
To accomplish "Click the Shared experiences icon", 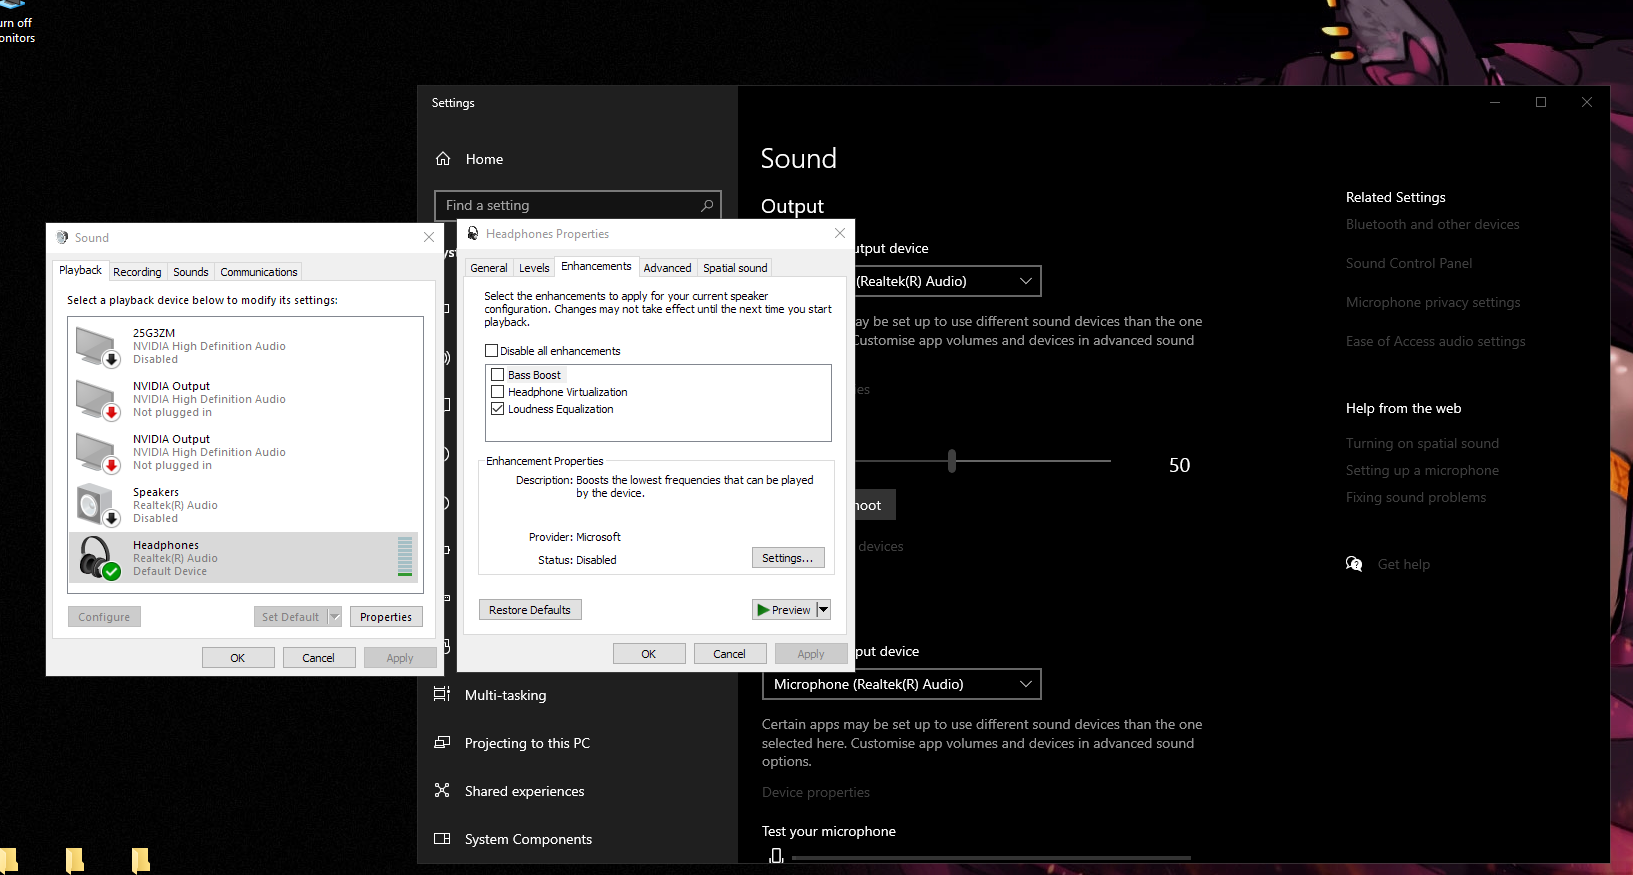I will pos(442,790).
